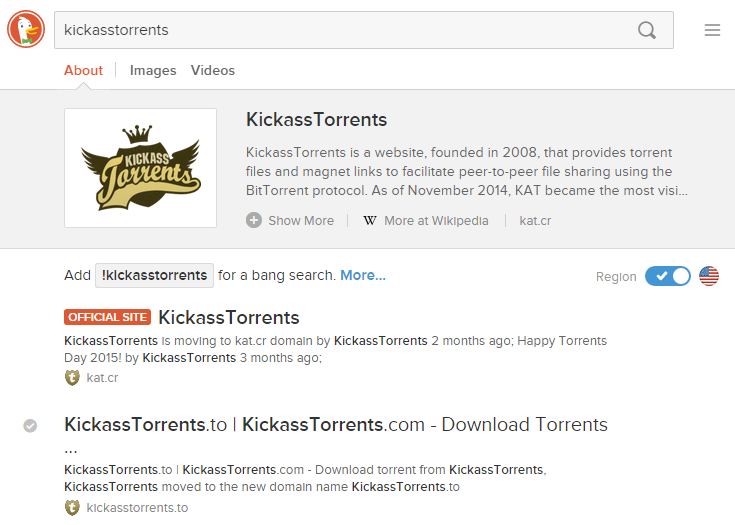Open the Official Site KickassTorrents result title
The width and height of the screenshot is (735, 525).
229,317
